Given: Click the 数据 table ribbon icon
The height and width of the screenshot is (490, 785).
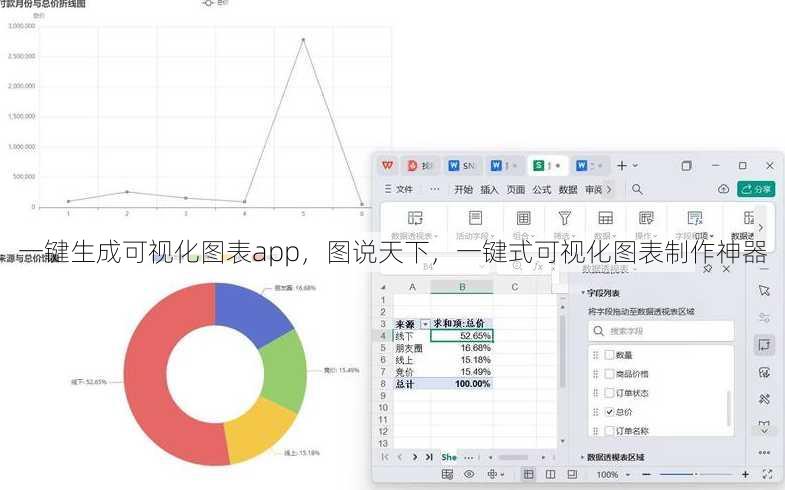Looking at the screenshot, I should [x=605, y=218].
